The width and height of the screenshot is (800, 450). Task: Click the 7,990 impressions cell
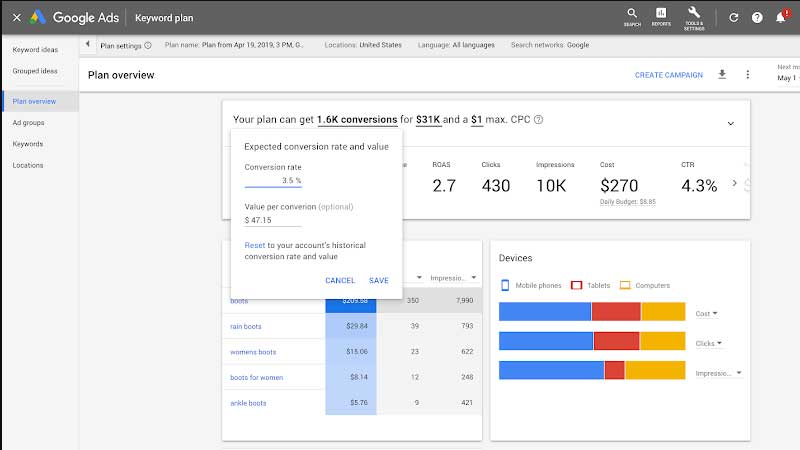(x=464, y=301)
